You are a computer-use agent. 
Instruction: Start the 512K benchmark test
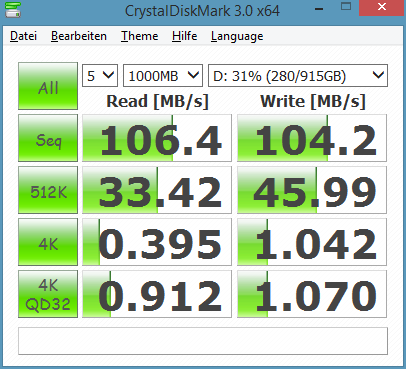48,190
